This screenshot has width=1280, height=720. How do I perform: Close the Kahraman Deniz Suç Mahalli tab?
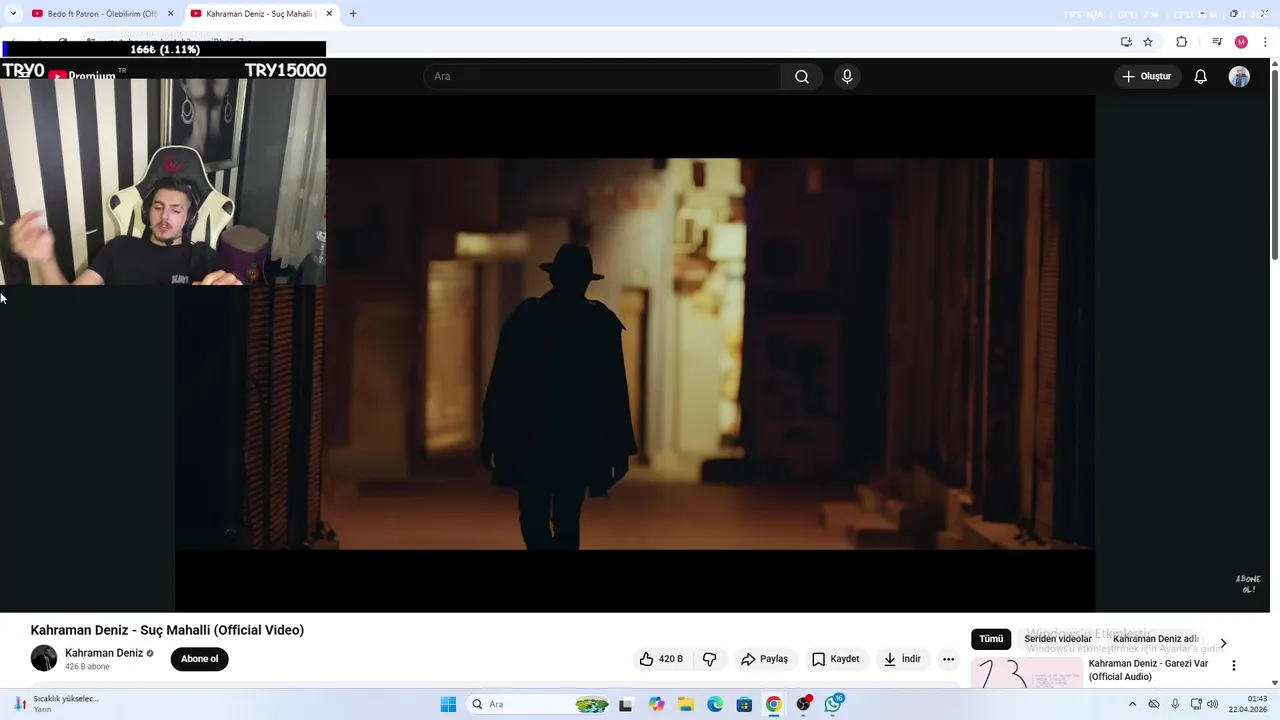[x=329, y=14]
